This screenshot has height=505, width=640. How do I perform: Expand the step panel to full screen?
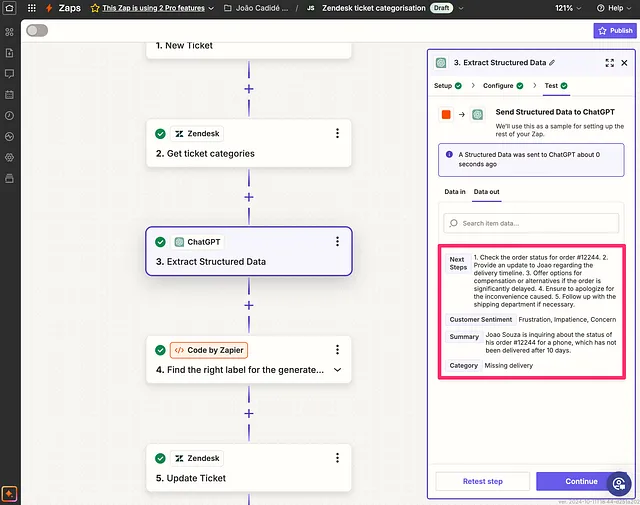tap(609, 63)
